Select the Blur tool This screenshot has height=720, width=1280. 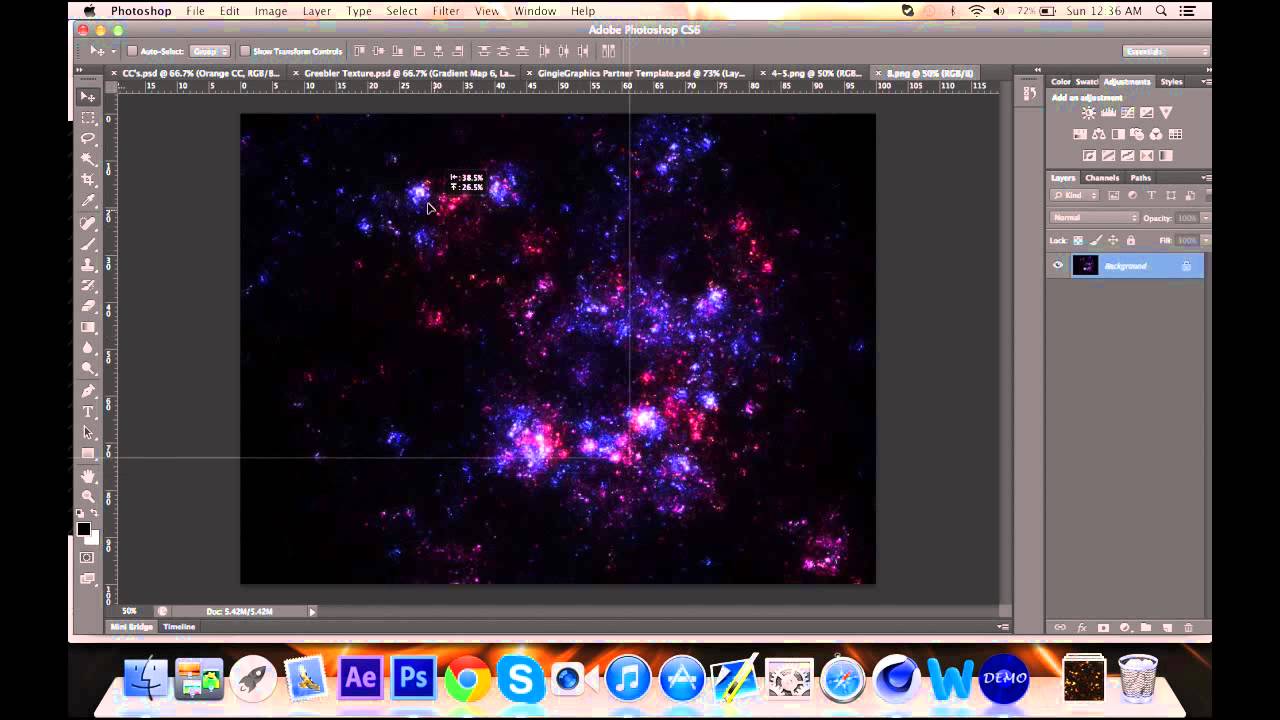point(88,349)
